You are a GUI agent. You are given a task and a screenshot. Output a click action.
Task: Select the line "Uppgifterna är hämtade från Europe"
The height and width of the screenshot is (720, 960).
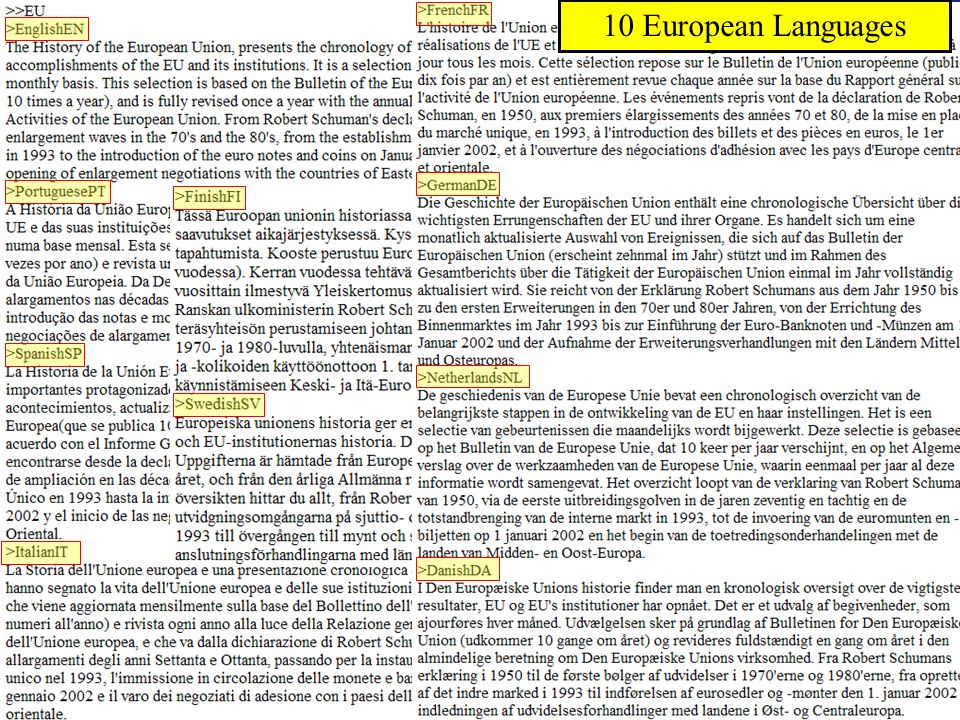pos(293,460)
